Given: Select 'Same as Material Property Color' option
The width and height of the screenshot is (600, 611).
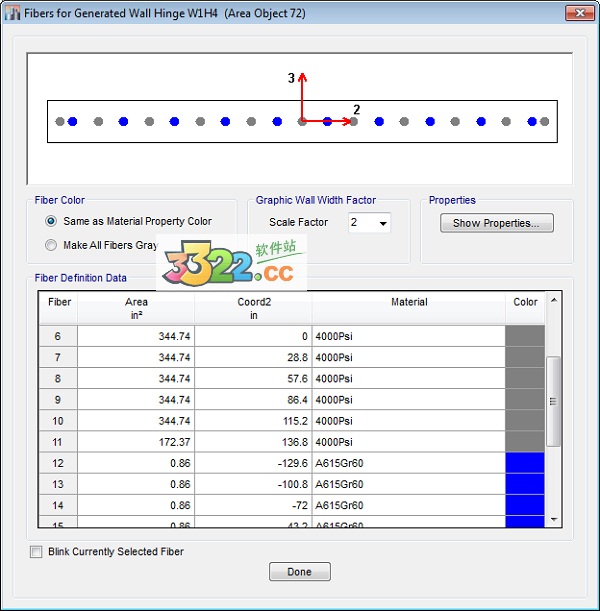Looking at the screenshot, I should pos(51,221).
